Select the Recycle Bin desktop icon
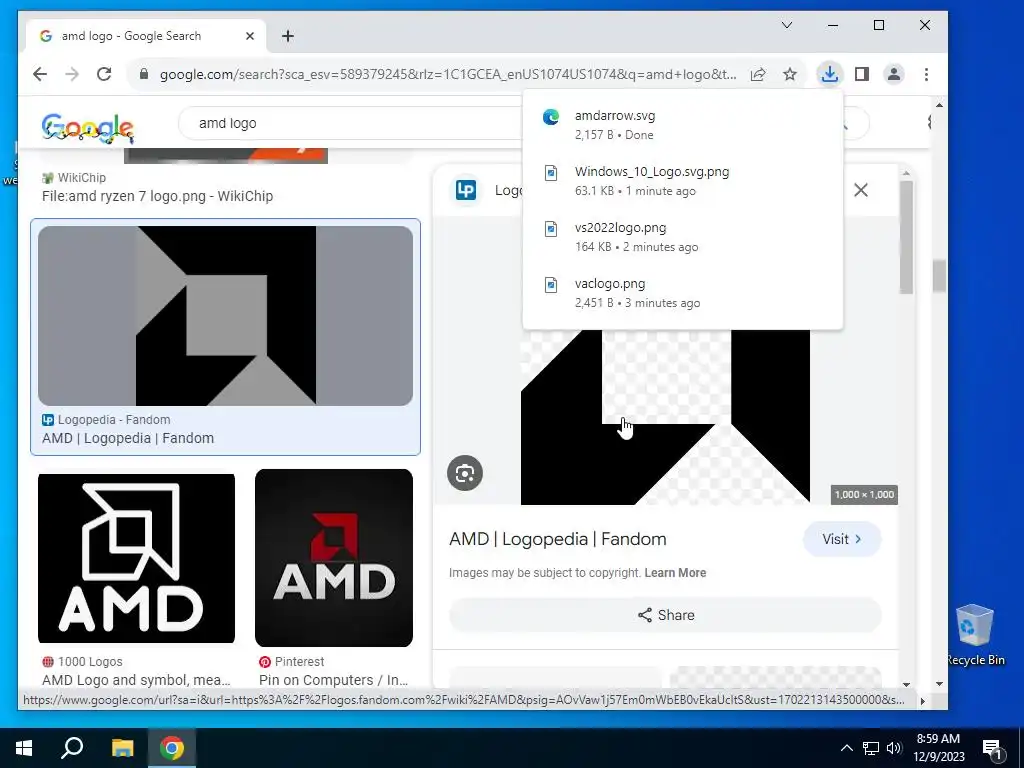 point(974,635)
